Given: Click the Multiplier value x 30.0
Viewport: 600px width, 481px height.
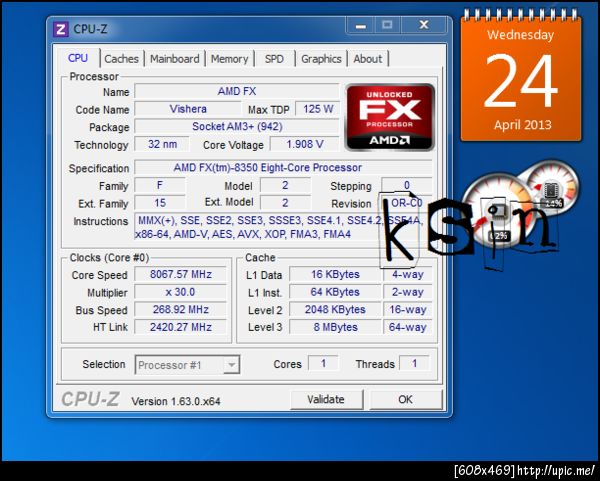Looking at the screenshot, I should pyautogui.click(x=181, y=292).
